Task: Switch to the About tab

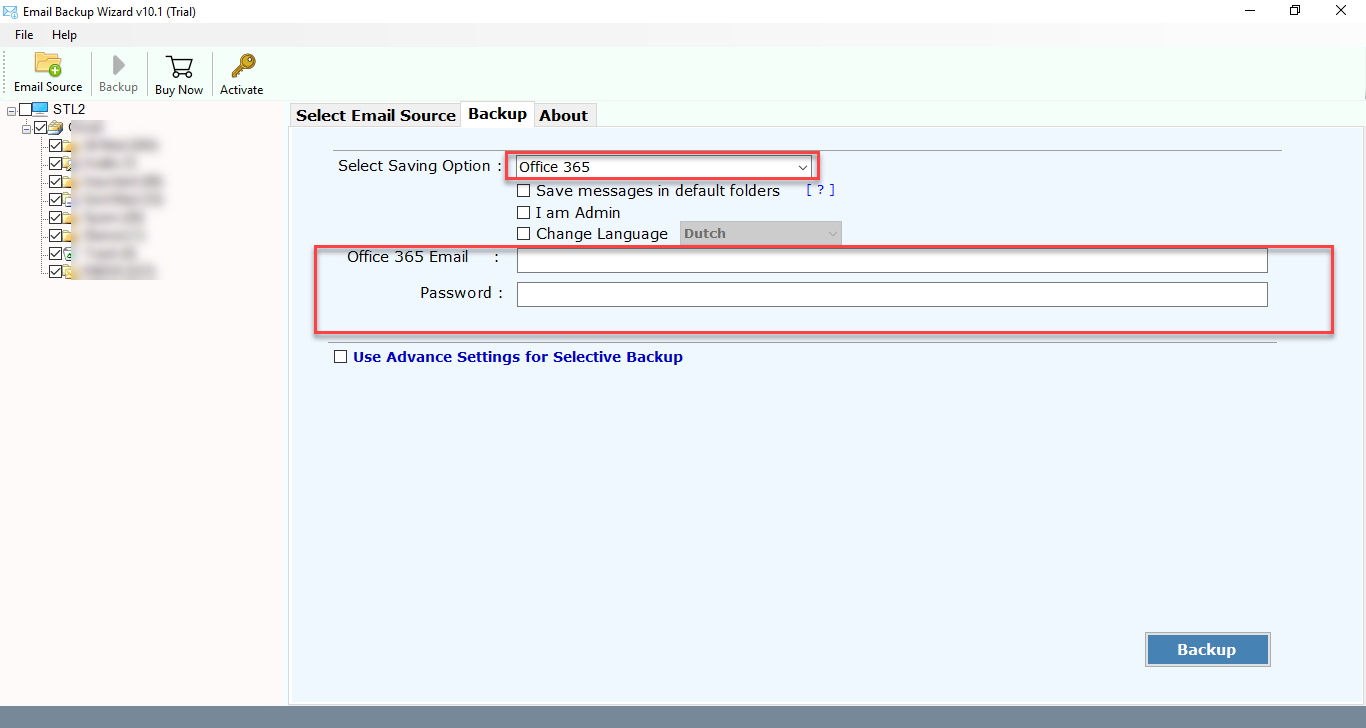Action: [563, 115]
